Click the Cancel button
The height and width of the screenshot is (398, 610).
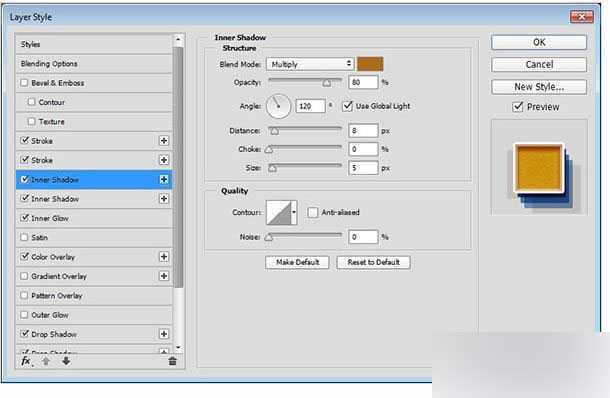(x=539, y=65)
